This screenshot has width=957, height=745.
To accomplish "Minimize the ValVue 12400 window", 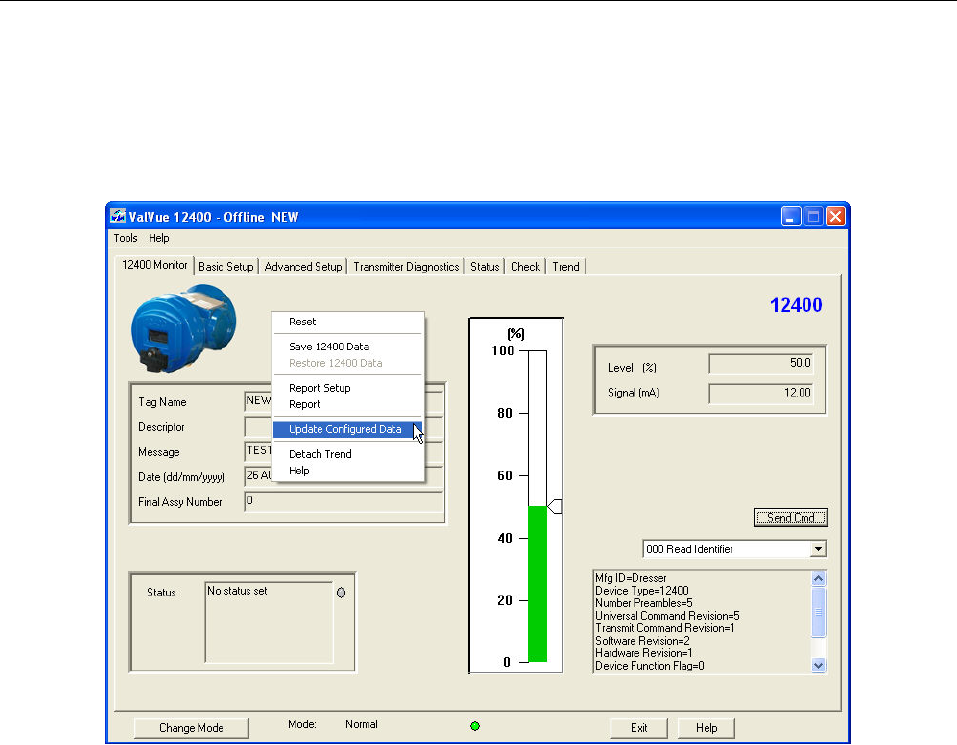I will (791, 216).
